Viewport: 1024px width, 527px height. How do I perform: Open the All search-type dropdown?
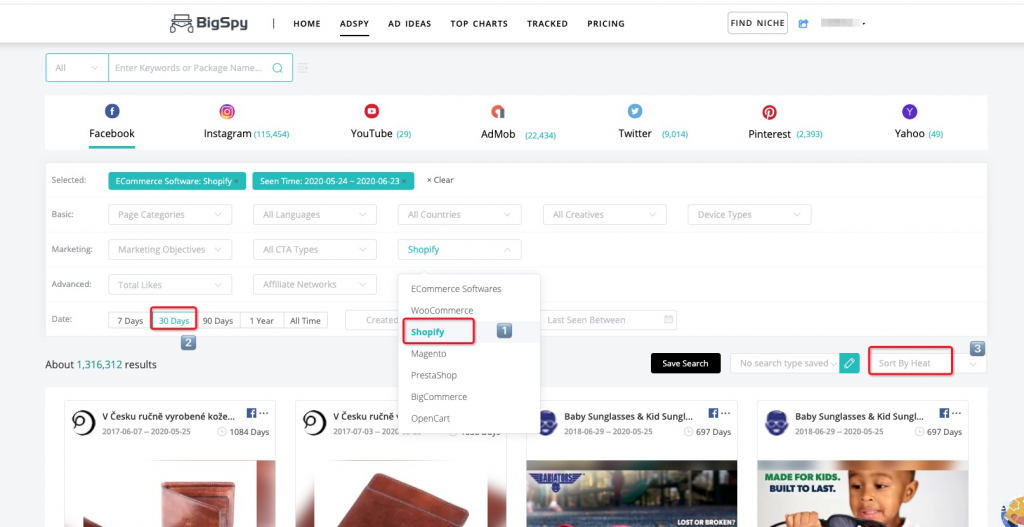point(77,68)
